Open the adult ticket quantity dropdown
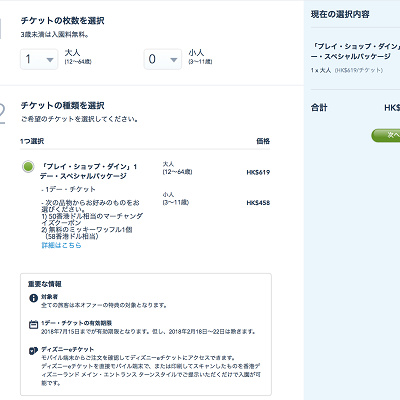 tap(39, 59)
